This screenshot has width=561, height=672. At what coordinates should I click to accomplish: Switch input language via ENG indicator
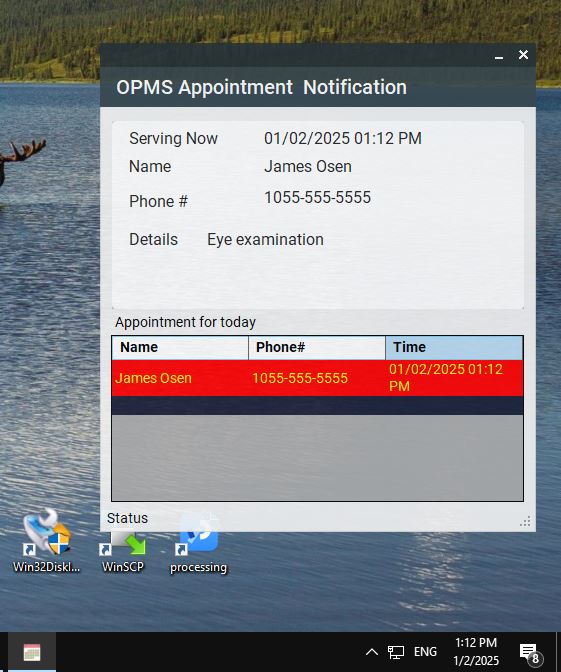click(425, 652)
